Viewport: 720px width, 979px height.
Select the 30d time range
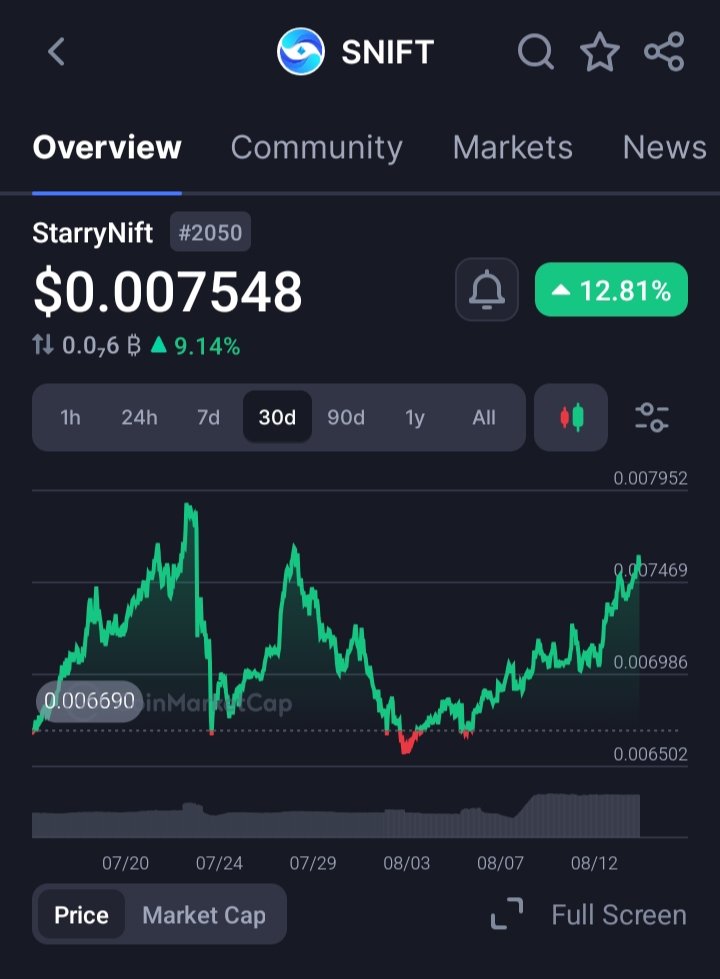tap(277, 417)
